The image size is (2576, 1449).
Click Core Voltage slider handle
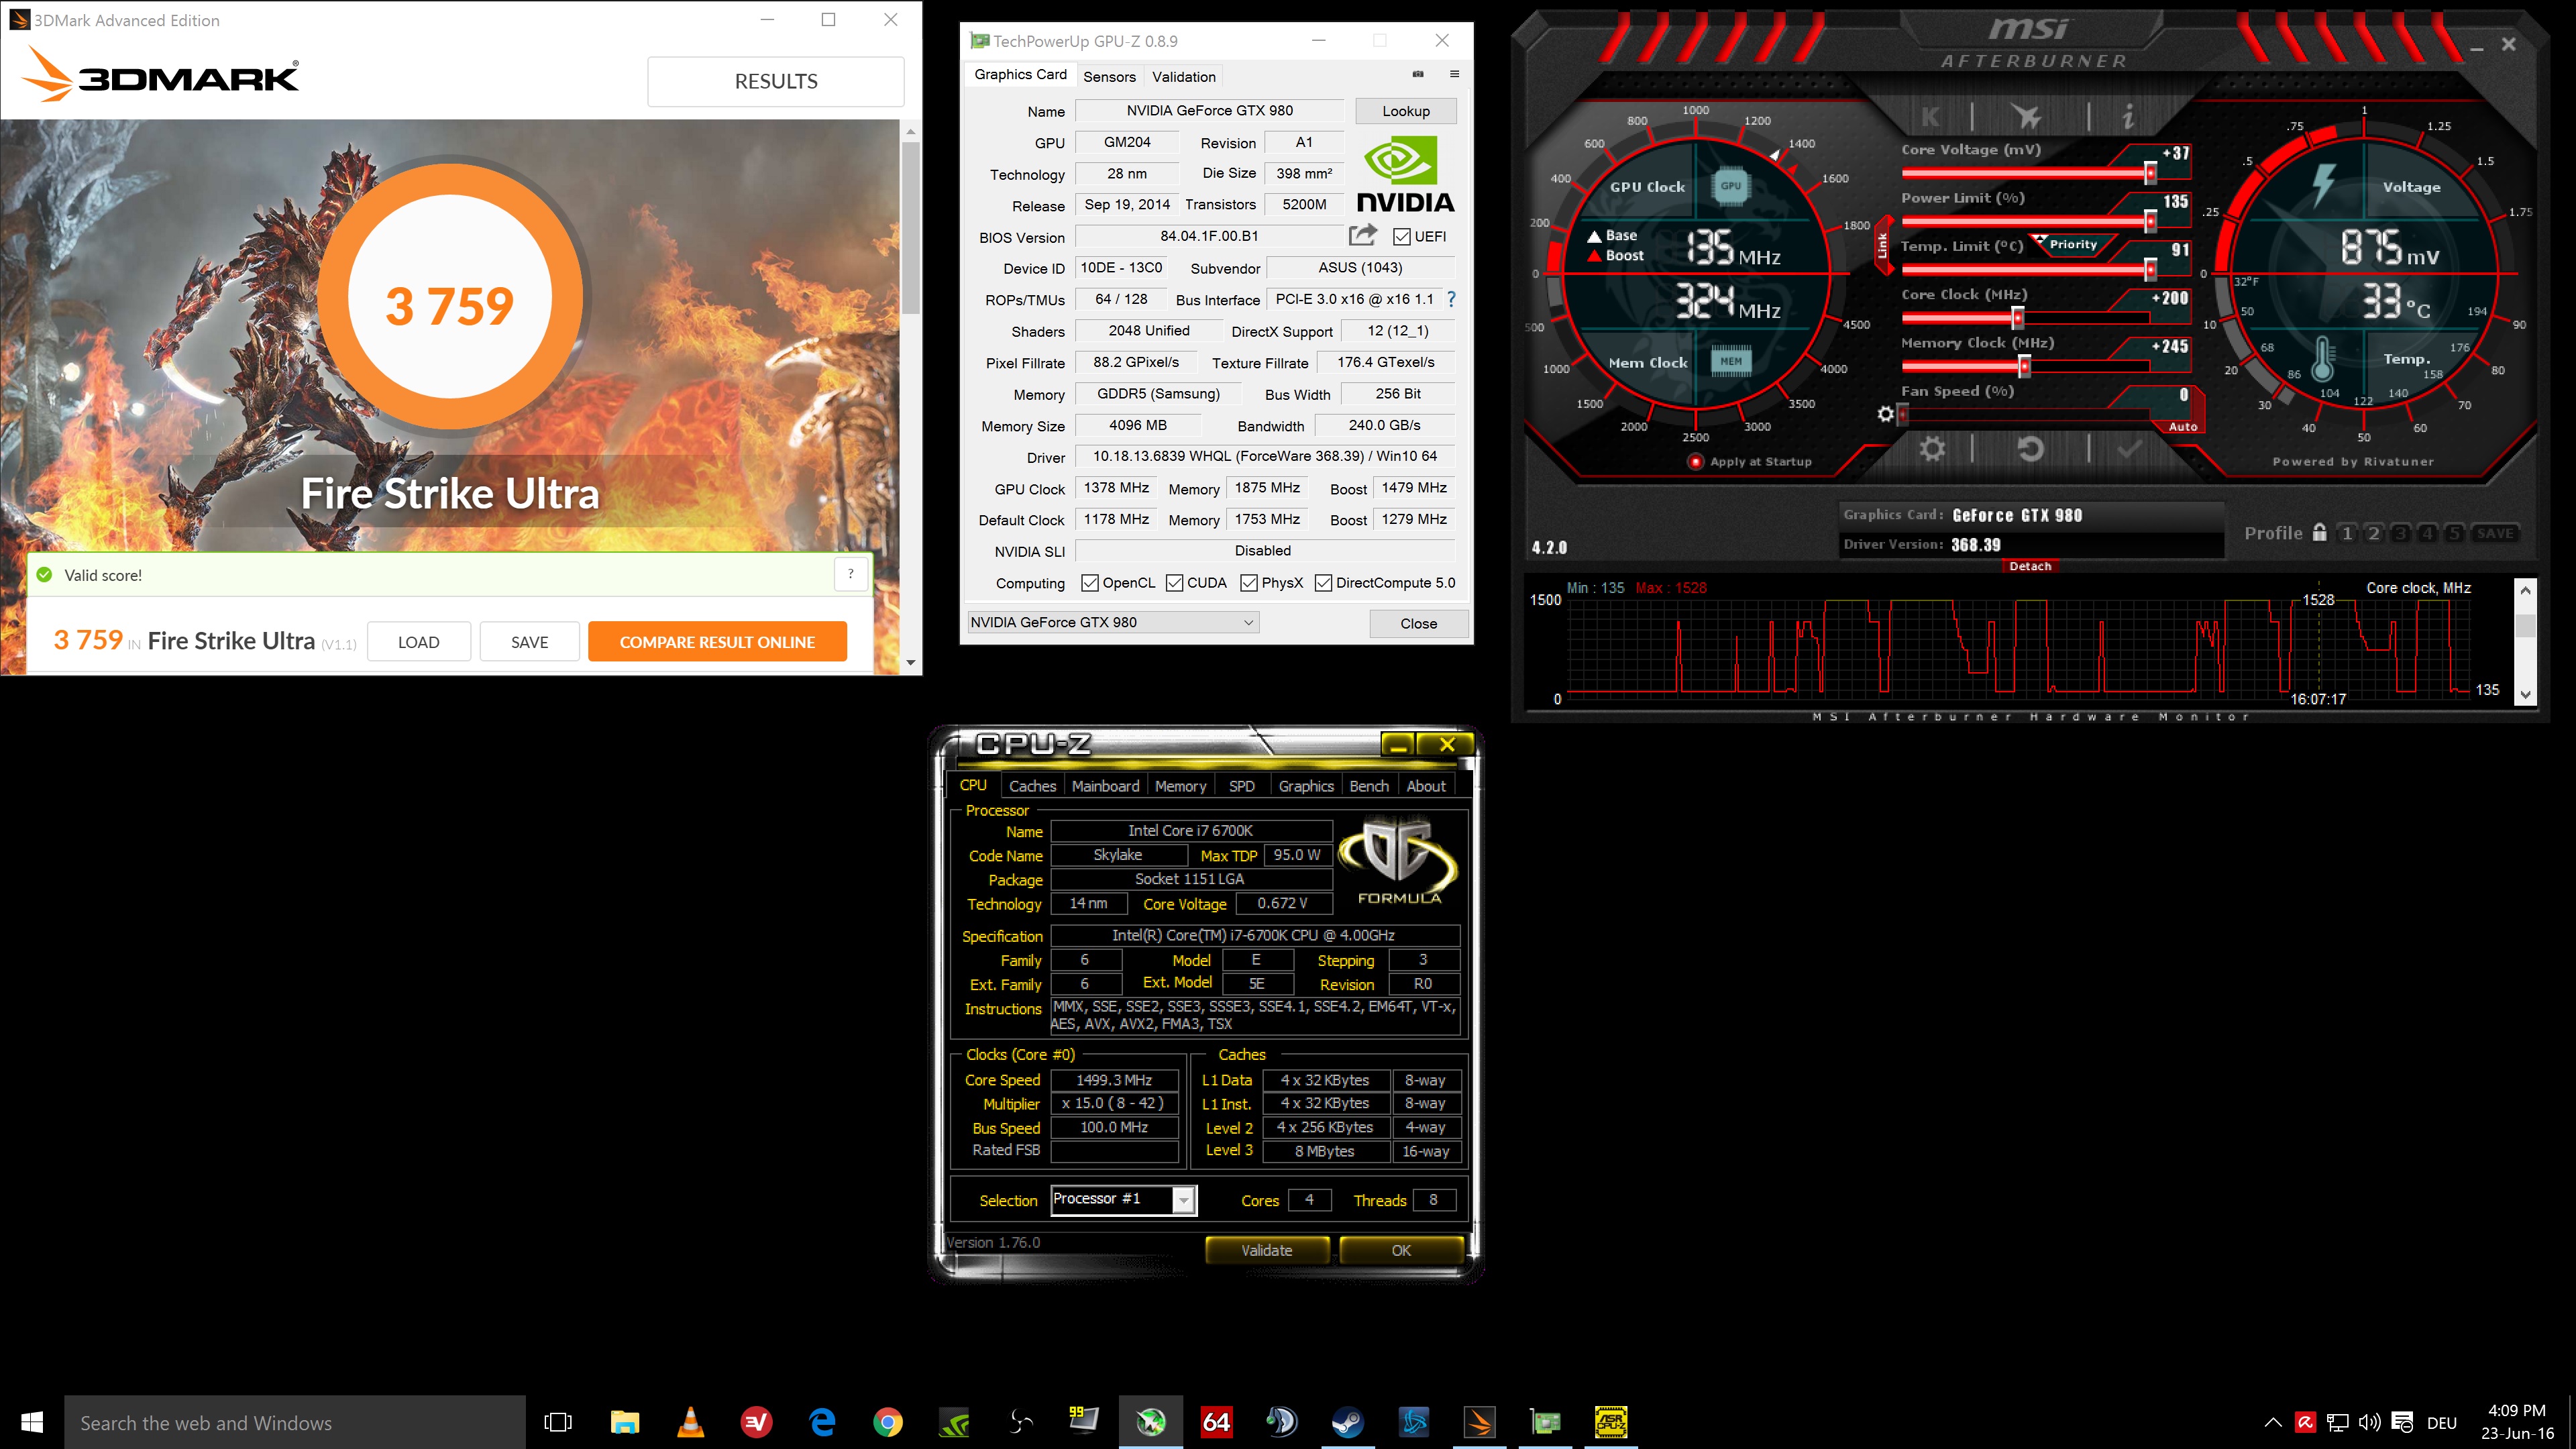(2150, 173)
